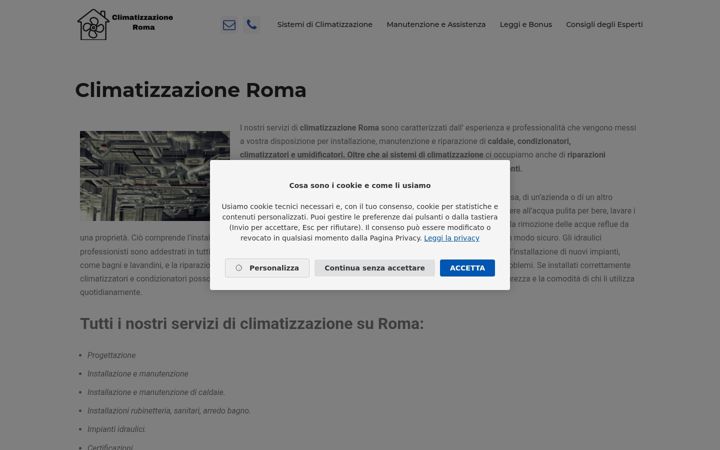Click the cookie dialog title 'Cosa sono i cookie e come li usiamo'
The image size is (720, 450).
(x=360, y=186)
